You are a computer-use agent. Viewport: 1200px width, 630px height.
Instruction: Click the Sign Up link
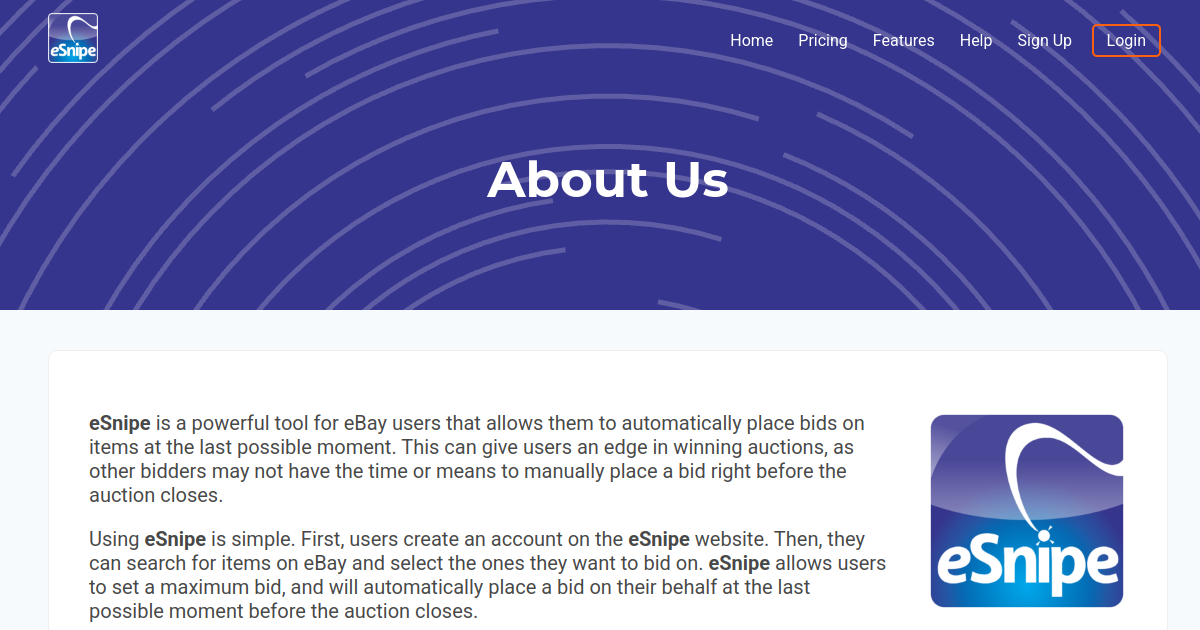pyautogui.click(x=1044, y=40)
